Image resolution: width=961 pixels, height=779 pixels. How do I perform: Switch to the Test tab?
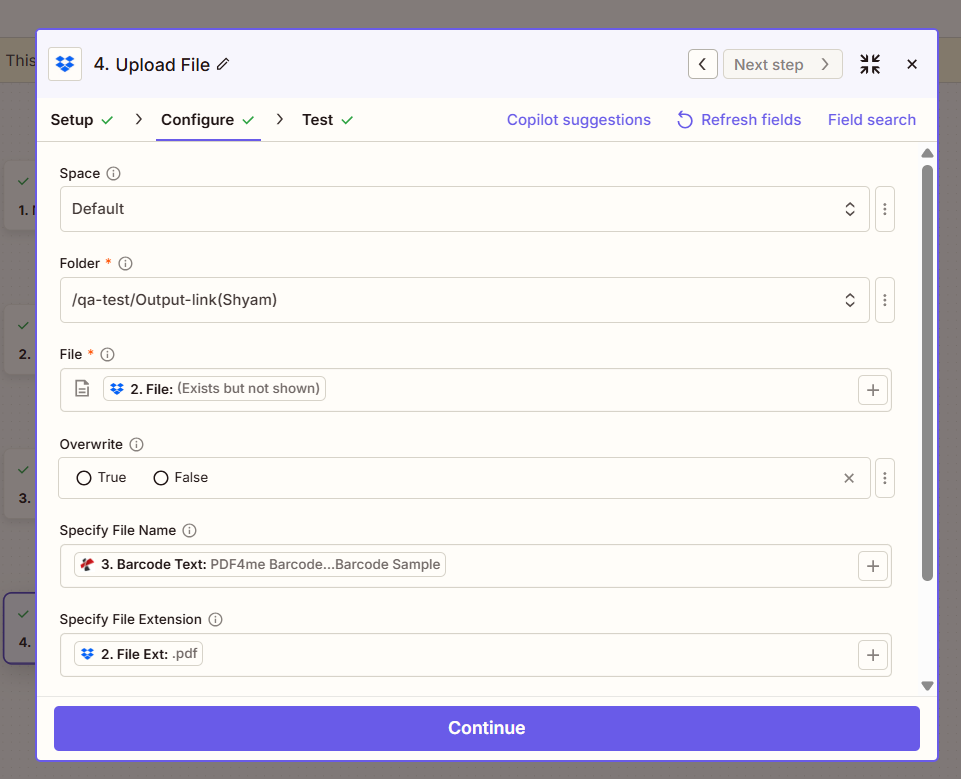tap(317, 120)
